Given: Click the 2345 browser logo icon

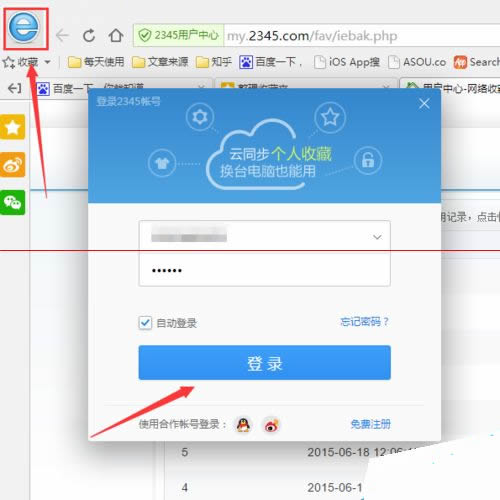Looking at the screenshot, I should (24, 28).
